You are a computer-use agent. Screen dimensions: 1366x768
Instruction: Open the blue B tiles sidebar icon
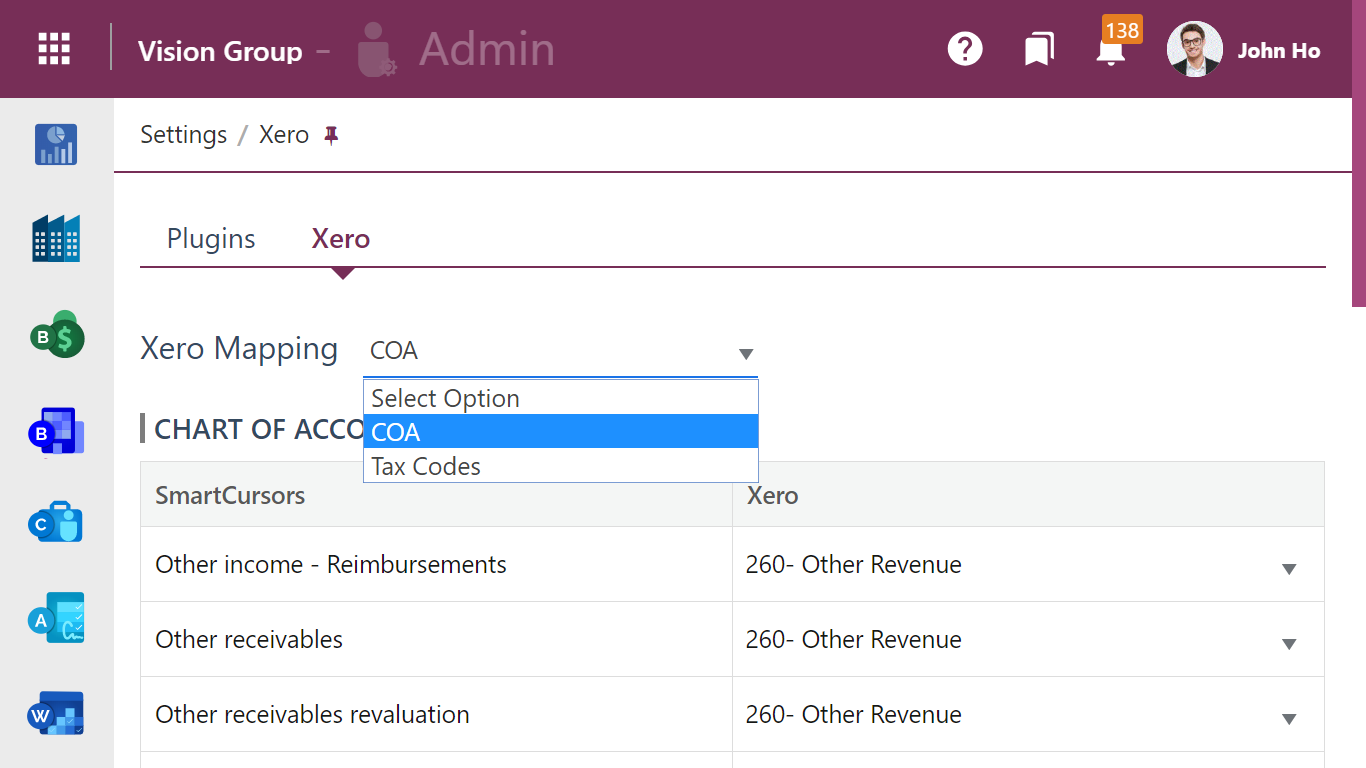coord(57,432)
